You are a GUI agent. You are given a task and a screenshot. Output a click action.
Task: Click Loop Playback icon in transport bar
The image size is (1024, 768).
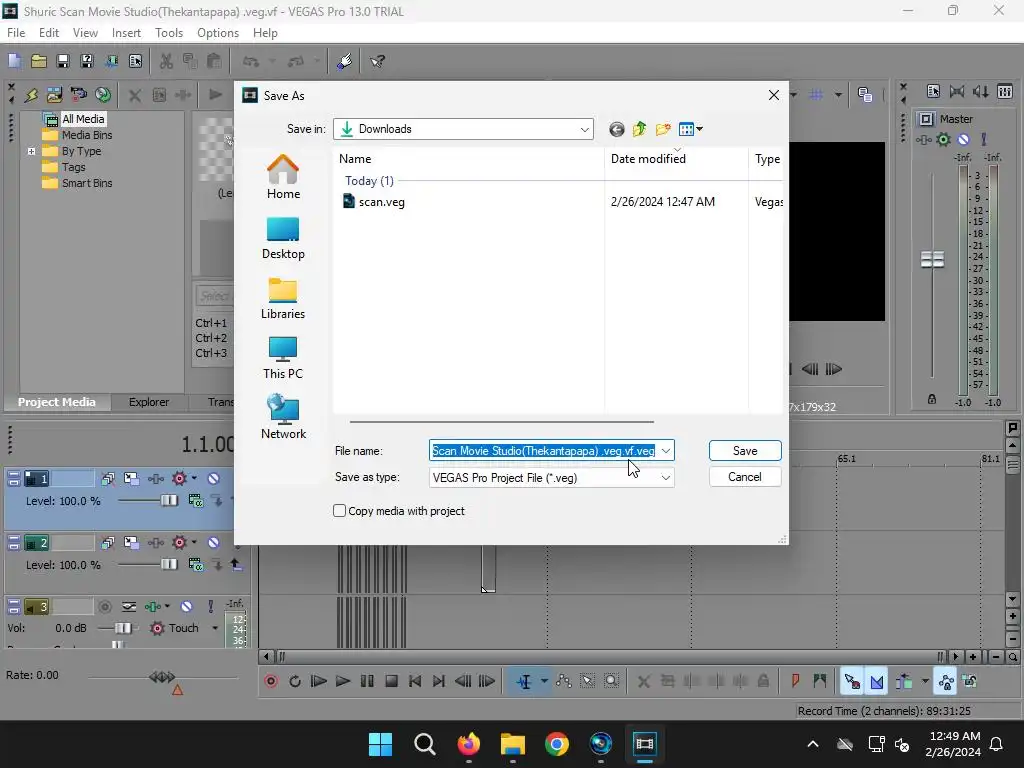295,681
